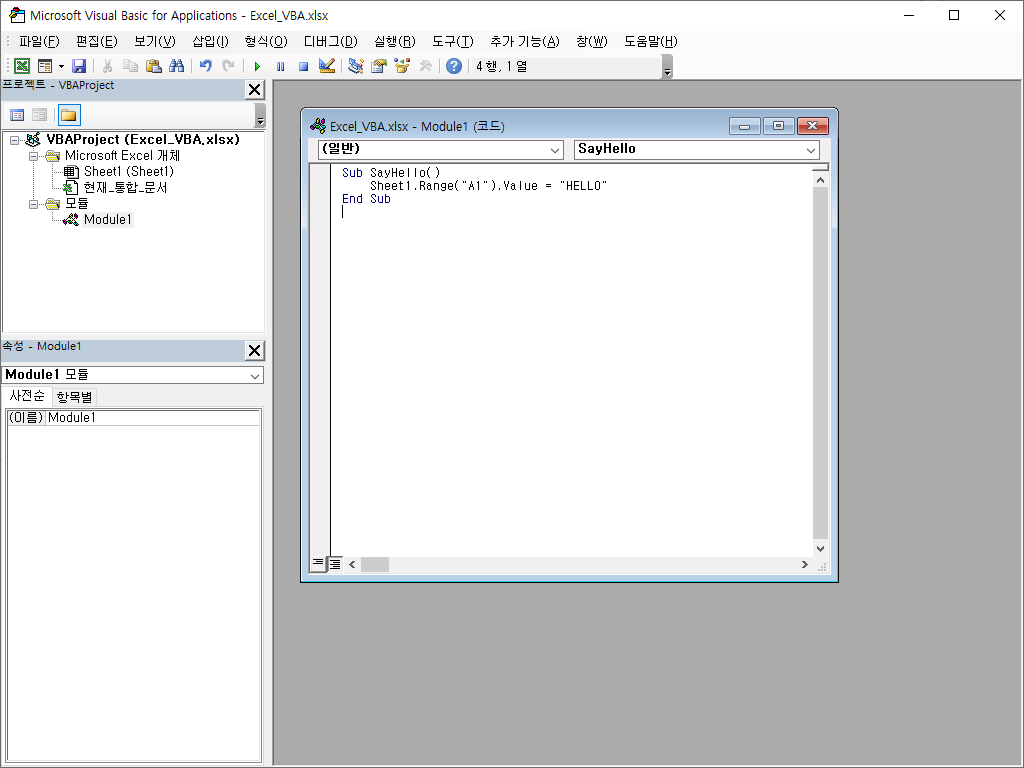Click the code window scroll up arrow
1024x768 pixels.
click(820, 180)
